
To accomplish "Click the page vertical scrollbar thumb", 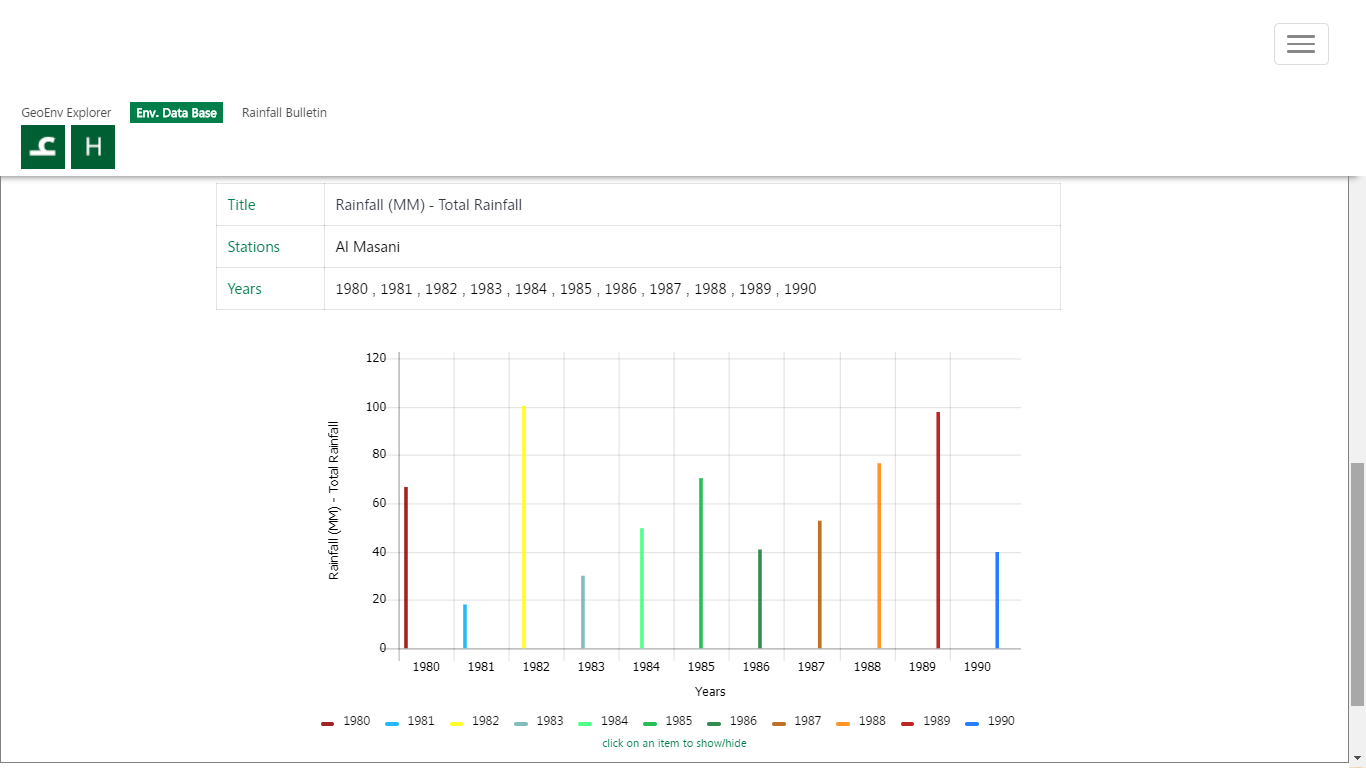I will click(x=1357, y=584).
